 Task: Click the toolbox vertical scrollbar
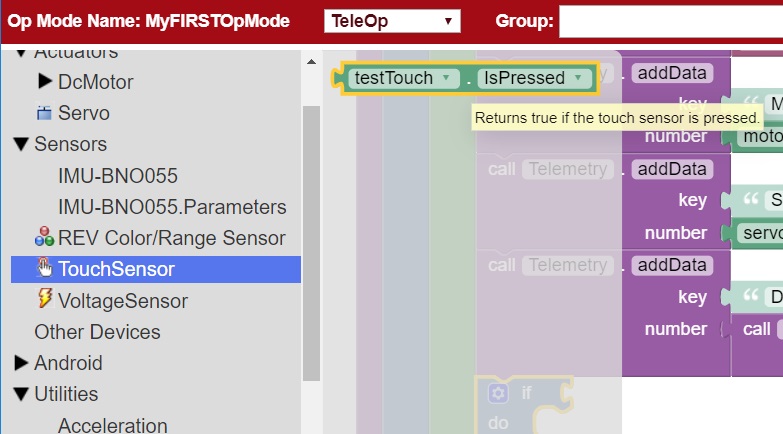click(x=311, y=240)
